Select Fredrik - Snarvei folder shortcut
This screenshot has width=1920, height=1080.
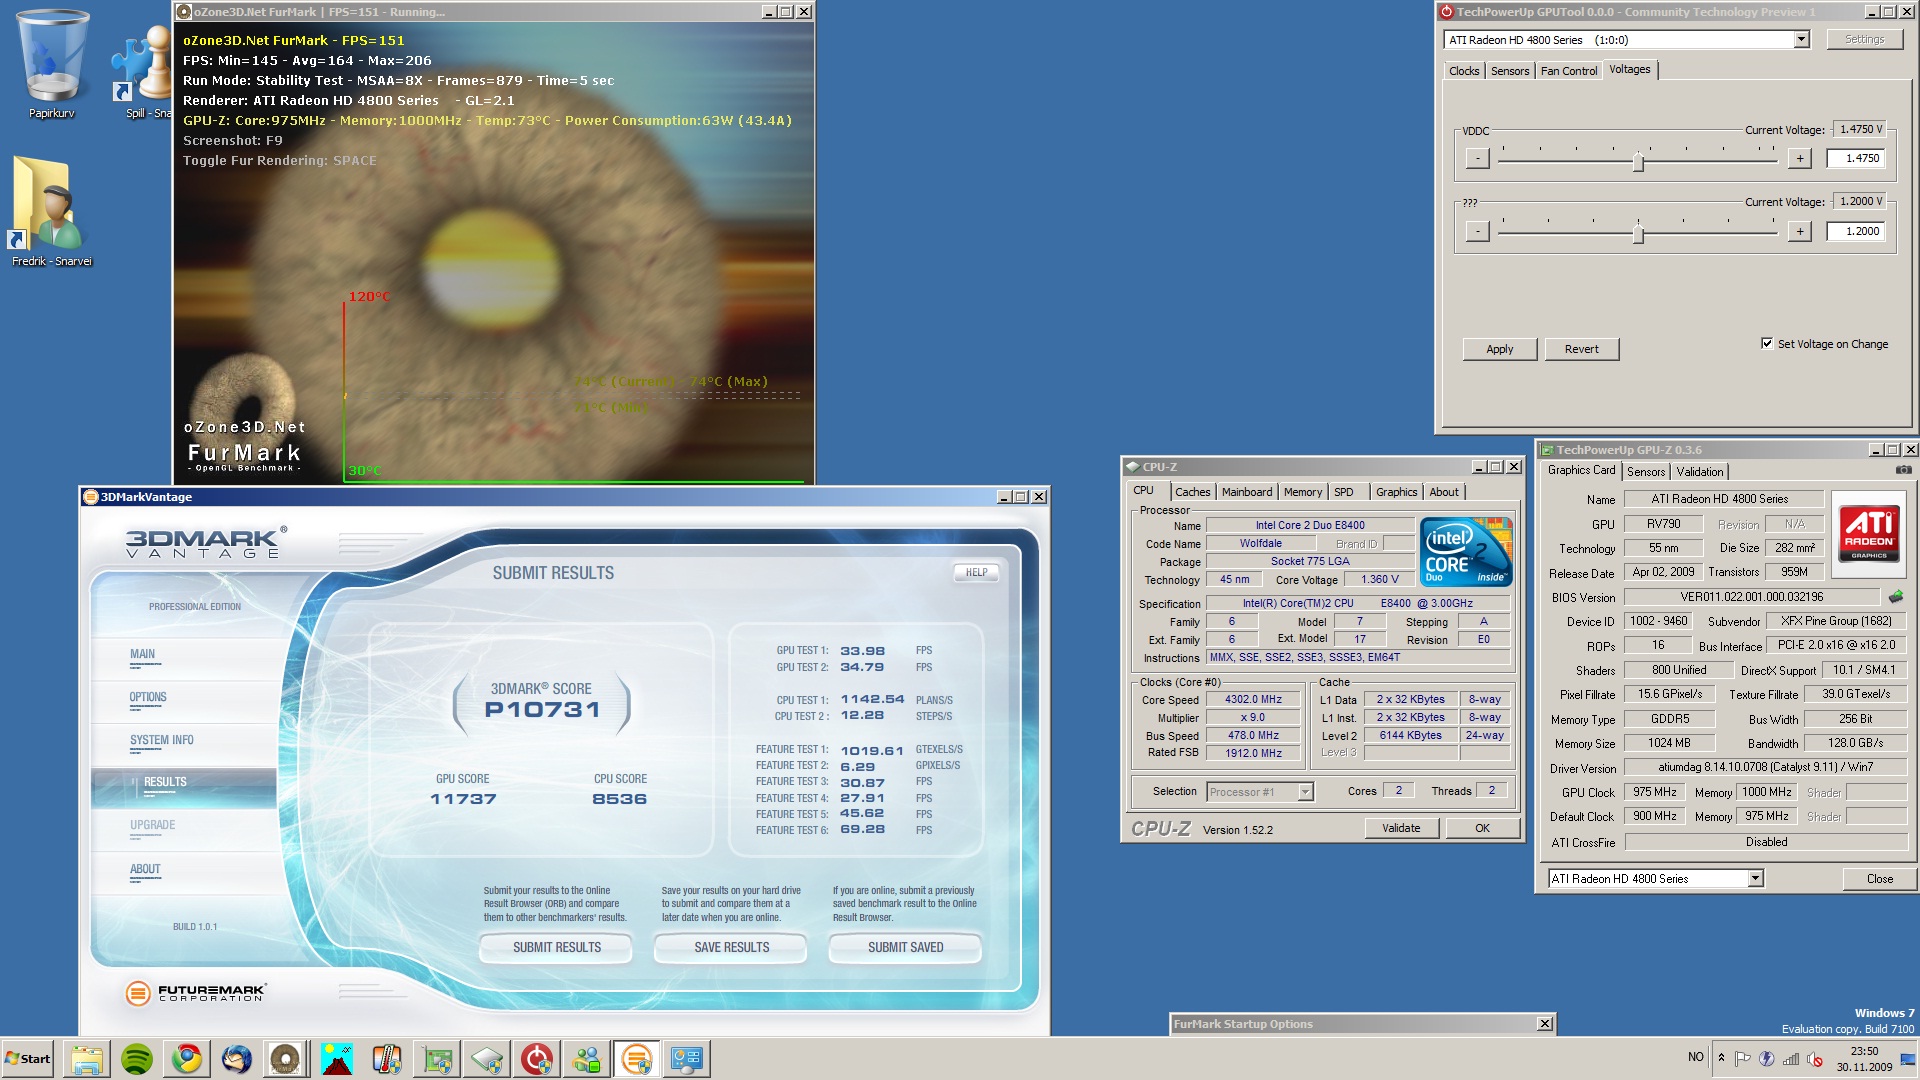coord(52,212)
